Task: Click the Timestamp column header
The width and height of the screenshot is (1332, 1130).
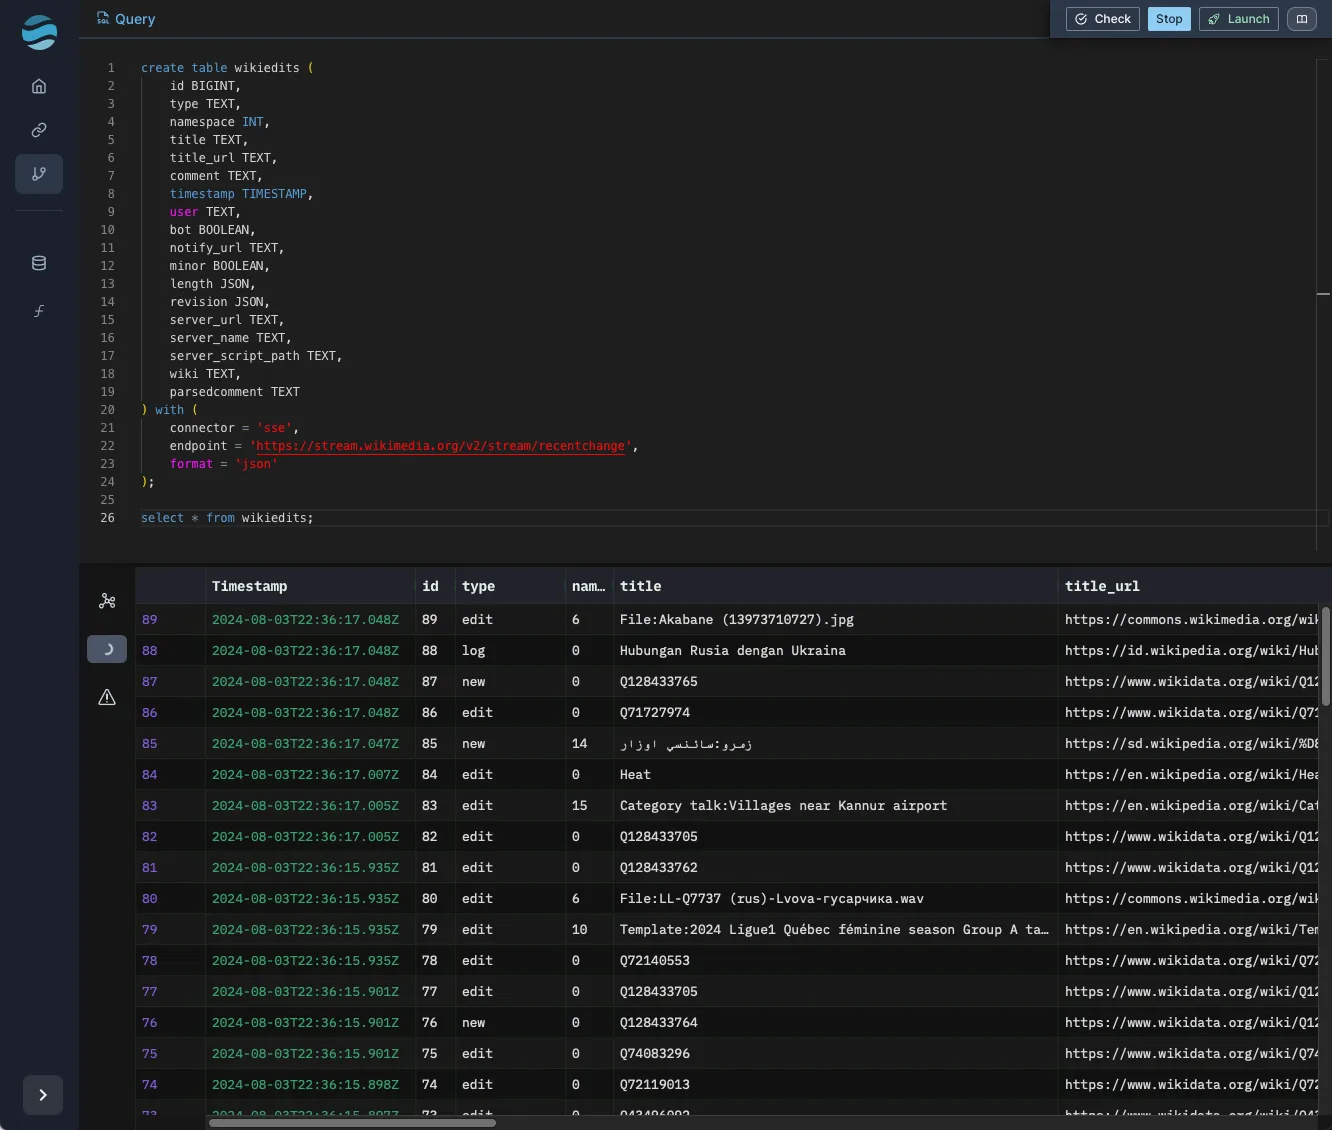Action: pos(249,586)
